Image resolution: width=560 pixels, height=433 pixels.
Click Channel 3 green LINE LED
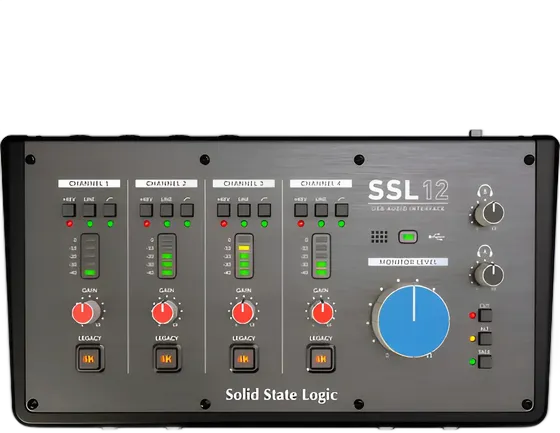(244, 224)
